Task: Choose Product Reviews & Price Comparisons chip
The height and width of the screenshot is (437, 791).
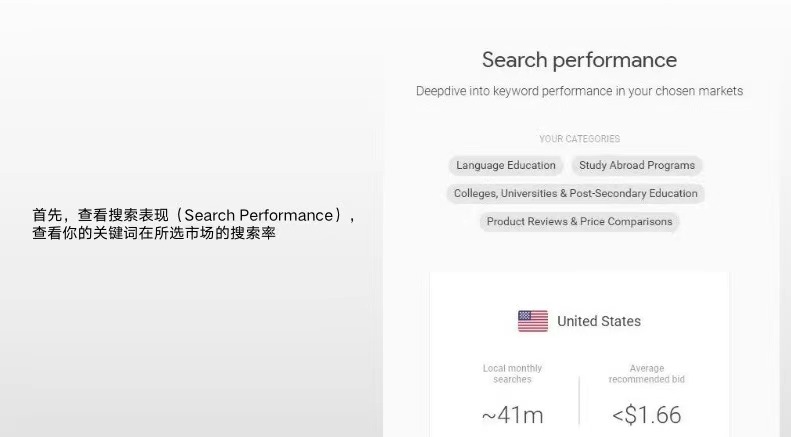Action: pos(579,221)
